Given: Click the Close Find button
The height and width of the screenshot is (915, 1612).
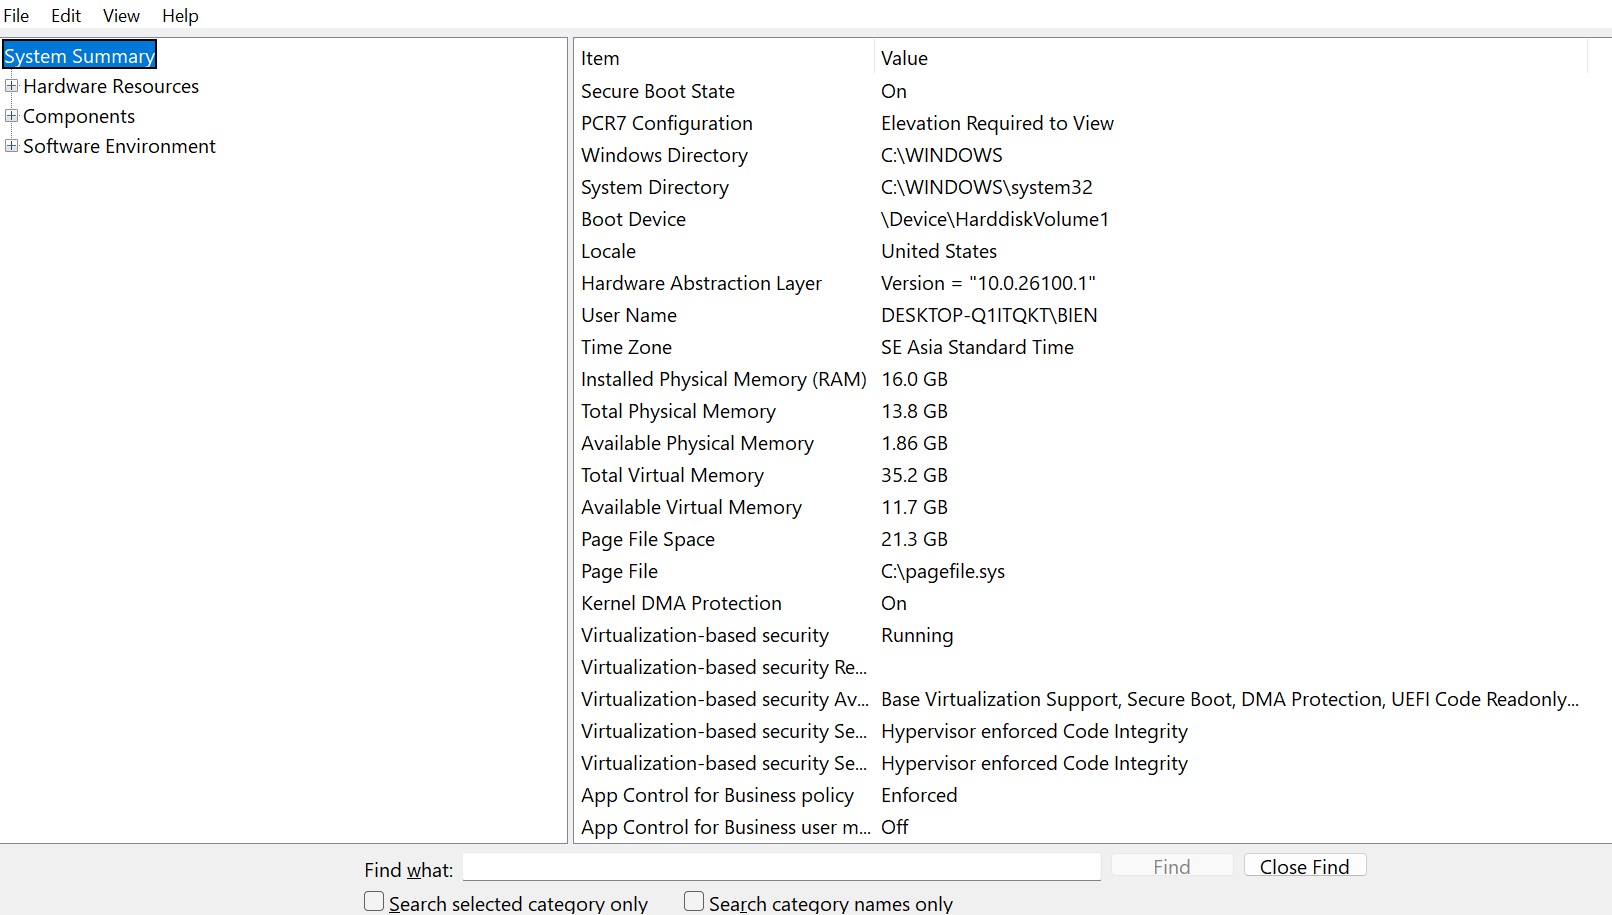Looking at the screenshot, I should [1304, 866].
